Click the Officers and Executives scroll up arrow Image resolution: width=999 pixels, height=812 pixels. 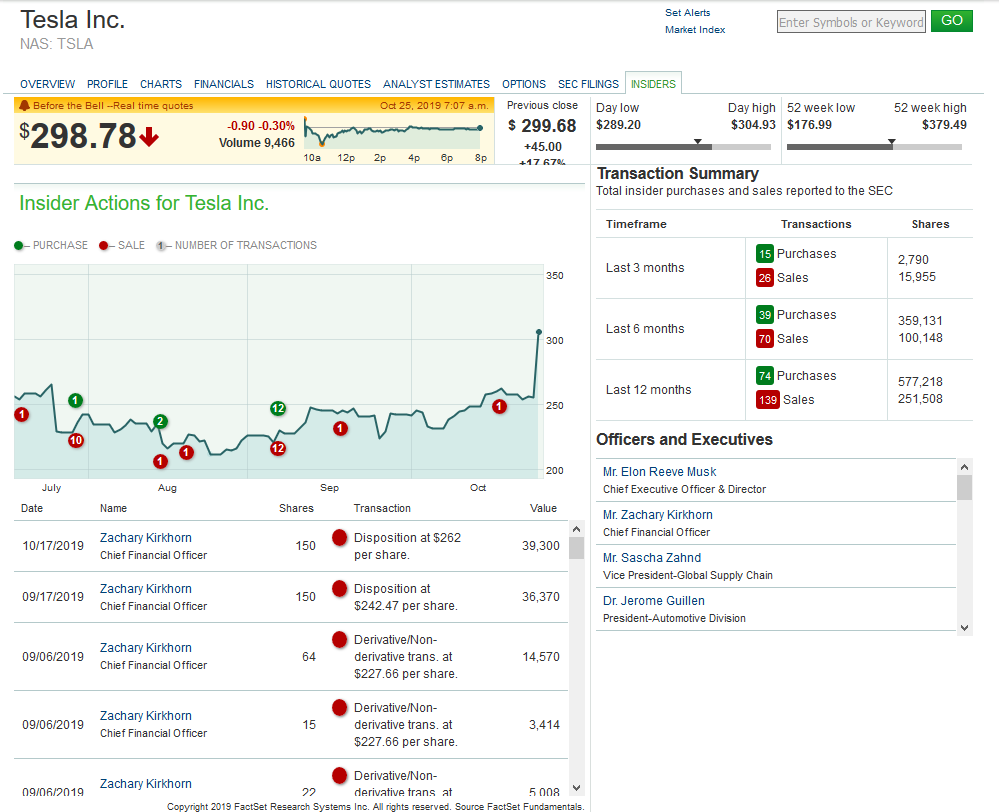965,467
